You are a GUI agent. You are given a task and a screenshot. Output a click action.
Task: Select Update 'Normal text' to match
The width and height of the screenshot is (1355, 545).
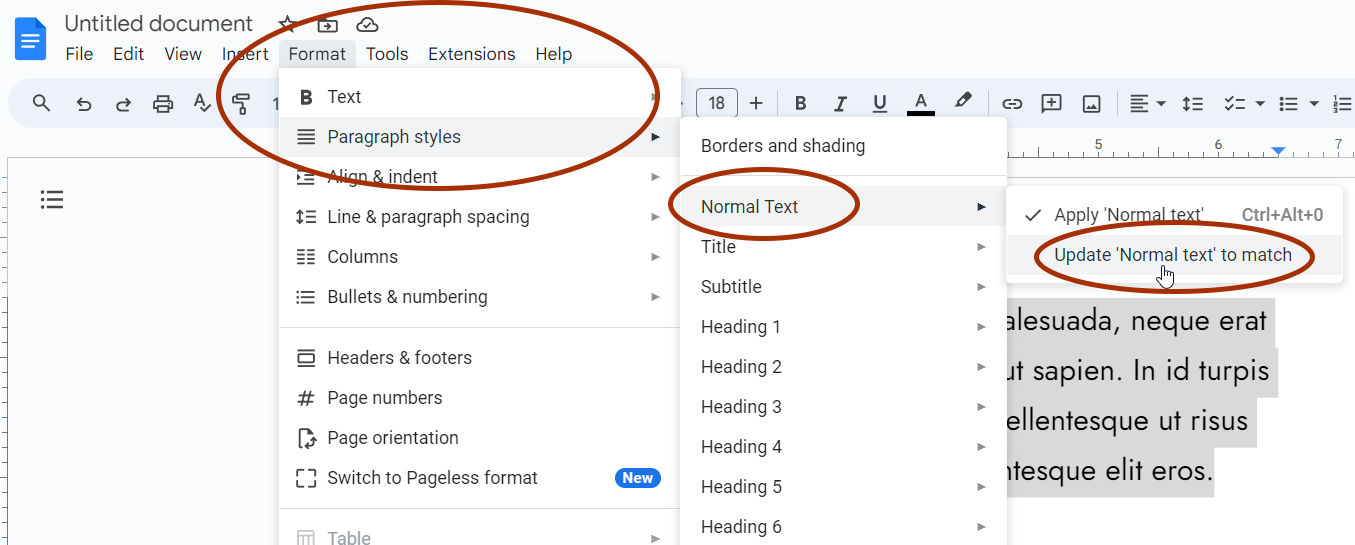[x=1174, y=255]
